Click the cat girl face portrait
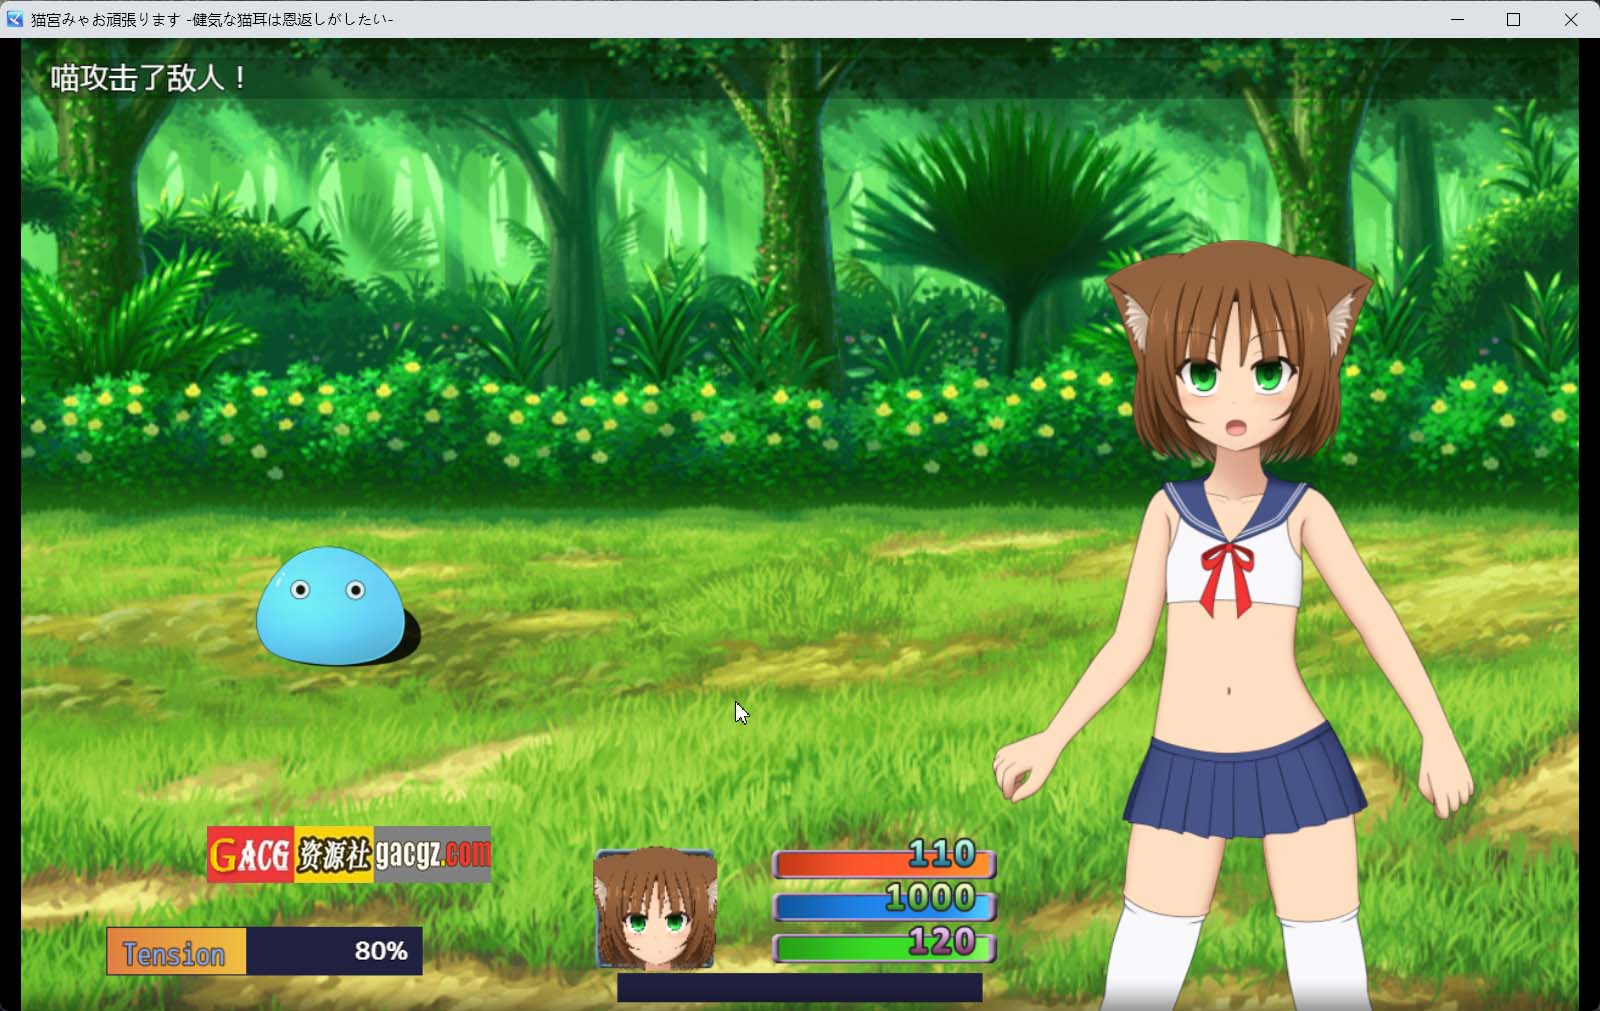 click(655, 908)
